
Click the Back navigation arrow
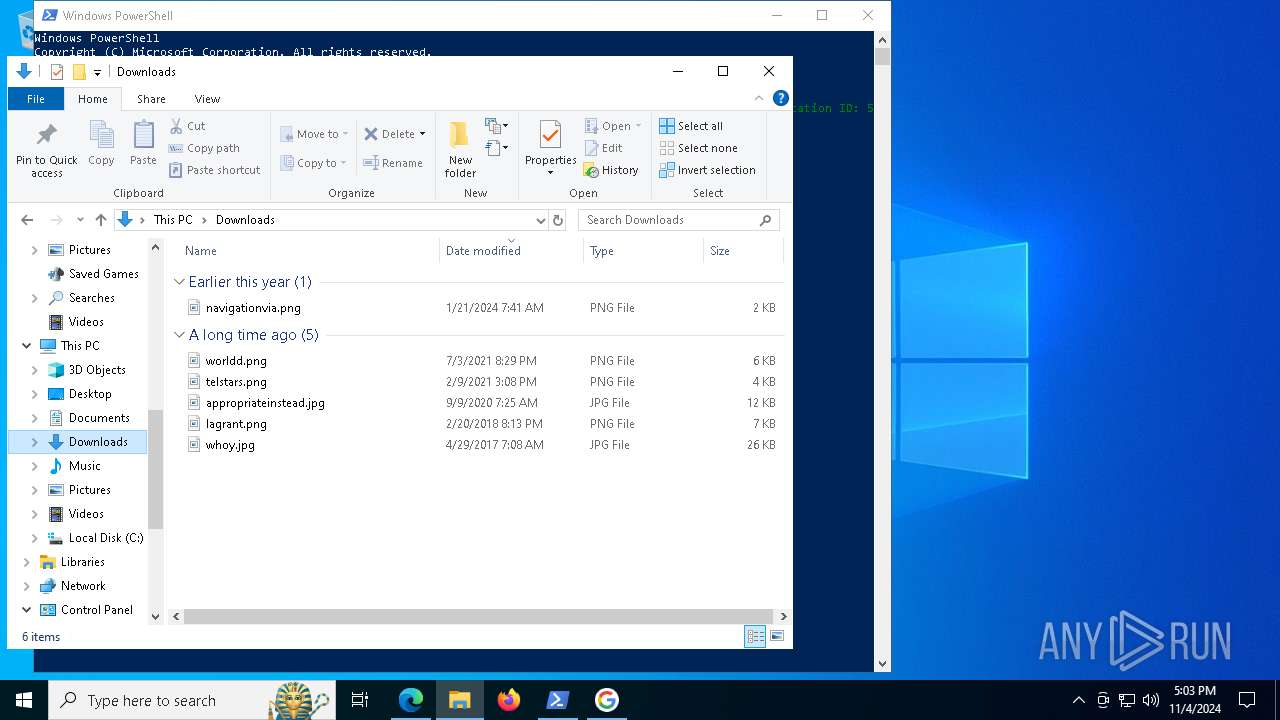pyautogui.click(x=27, y=220)
